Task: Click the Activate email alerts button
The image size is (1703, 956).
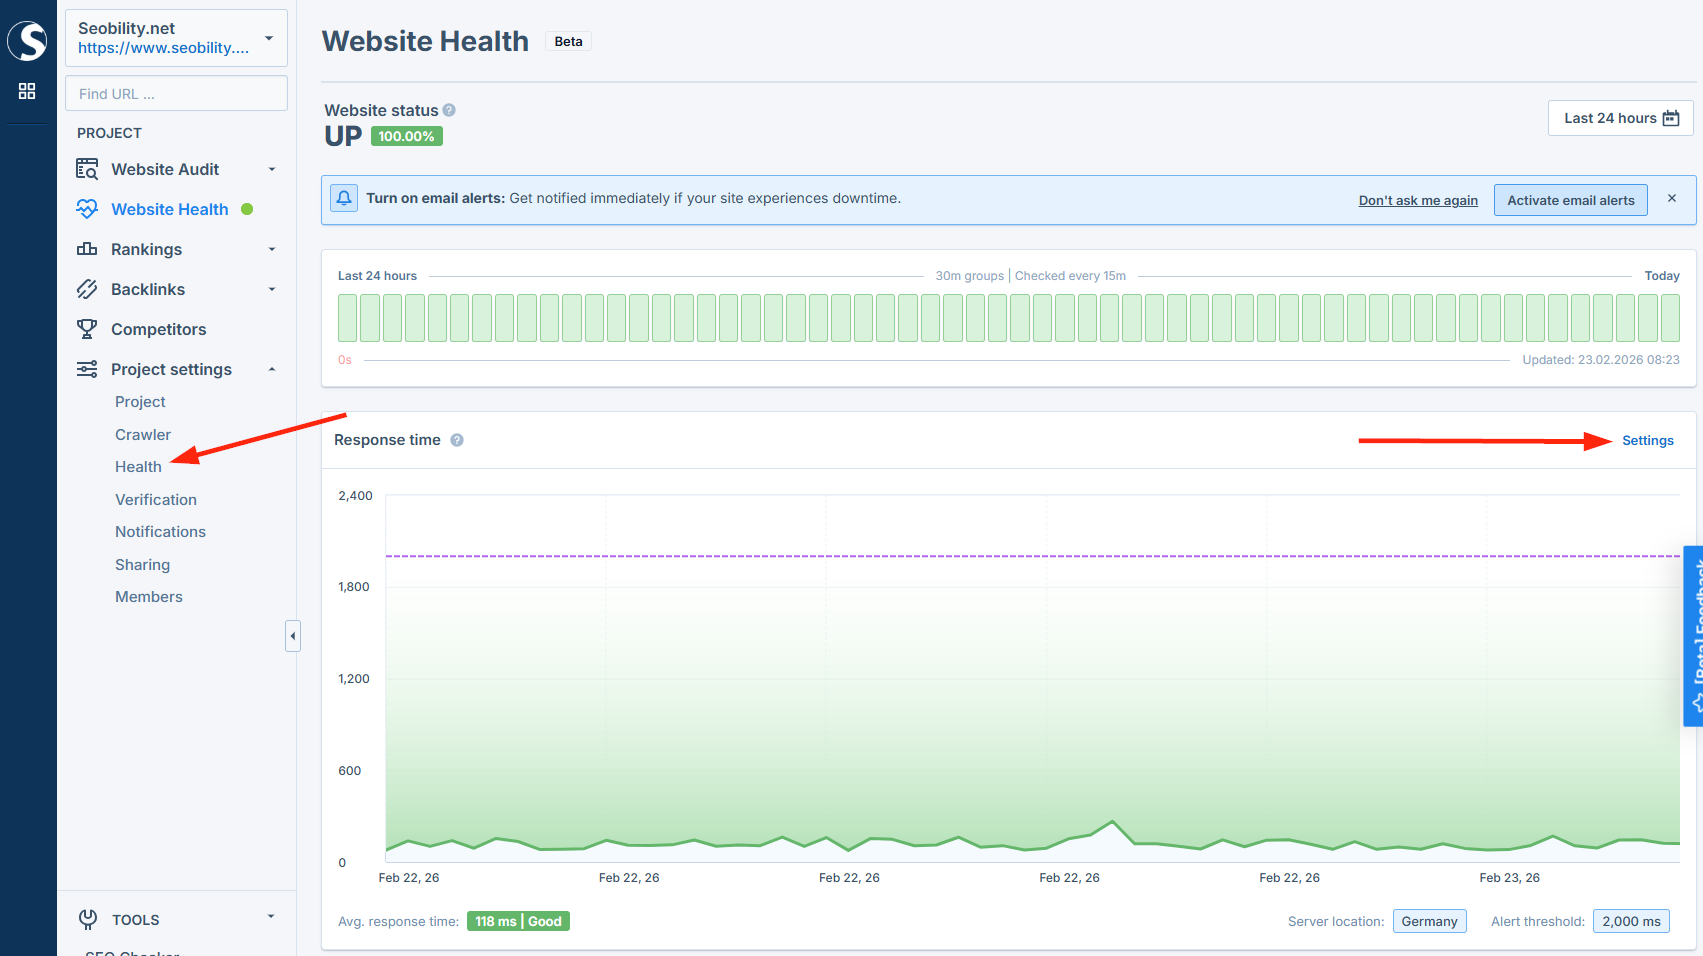Action: click(1570, 199)
